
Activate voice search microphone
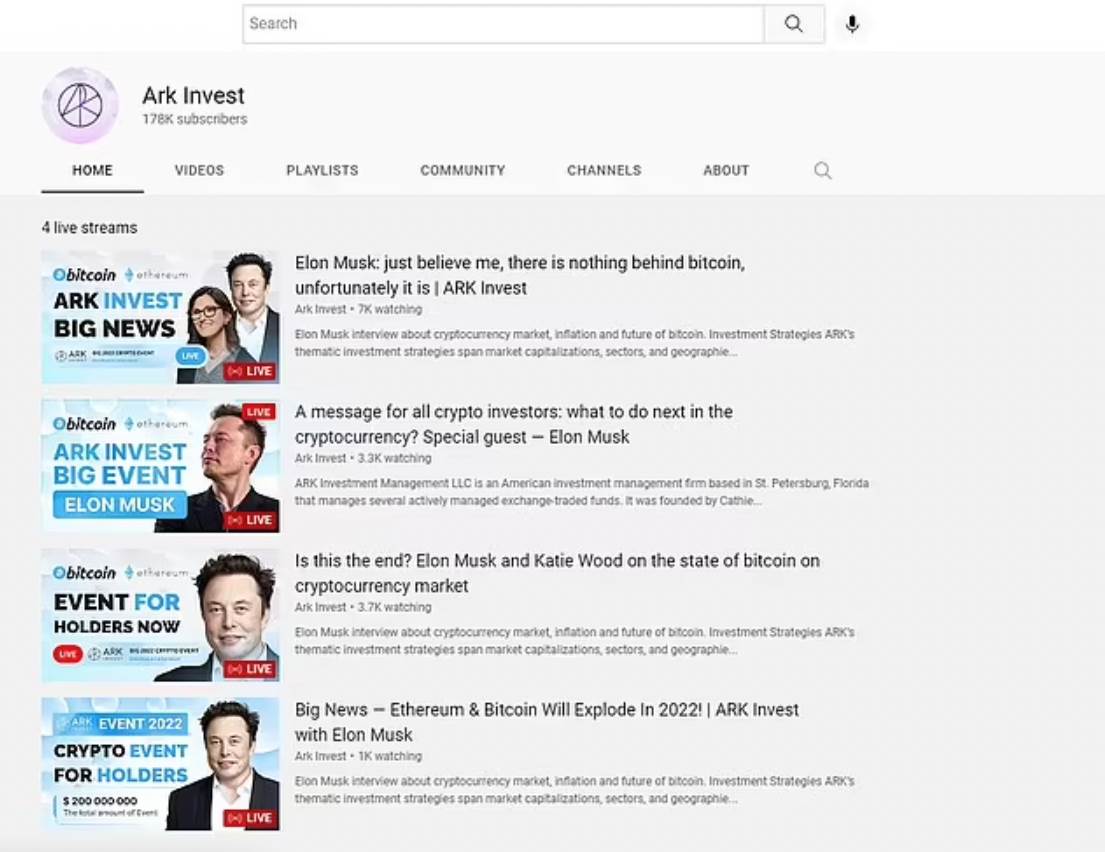(x=852, y=23)
